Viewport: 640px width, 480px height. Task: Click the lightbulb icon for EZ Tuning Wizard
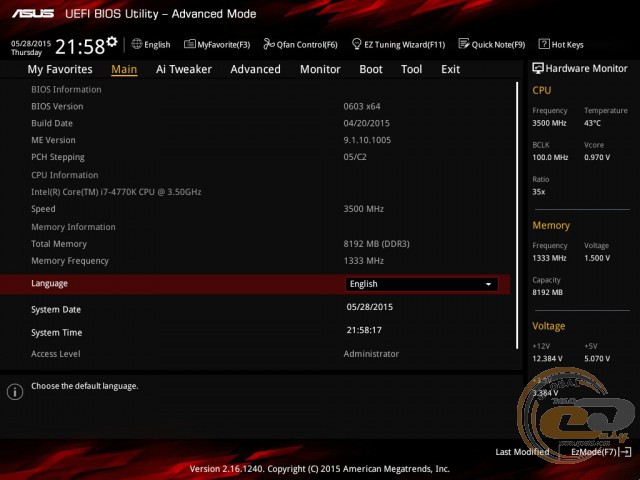356,44
